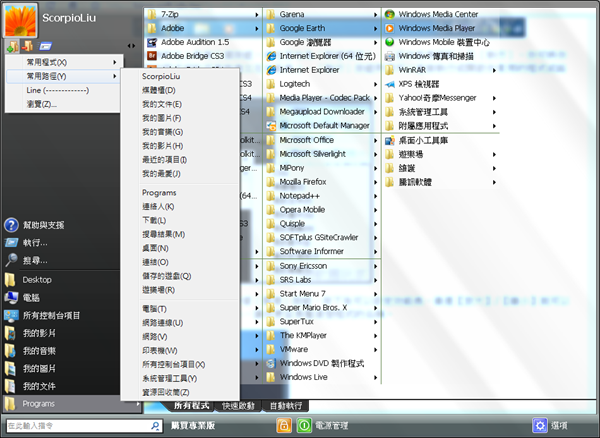This screenshot has height=438, width=600.
Task: Launch Windows DVD 製作程式
Action: pos(315,363)
